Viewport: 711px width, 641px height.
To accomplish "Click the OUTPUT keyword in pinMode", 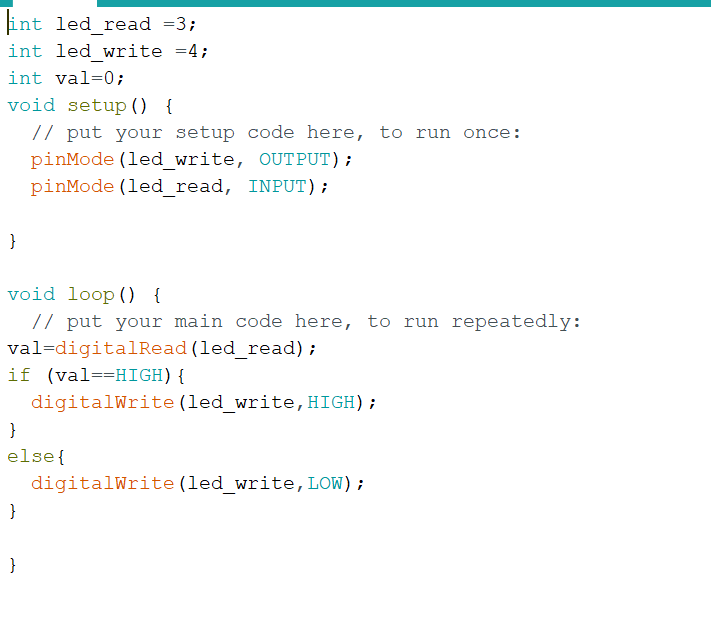I will point(294,159).
